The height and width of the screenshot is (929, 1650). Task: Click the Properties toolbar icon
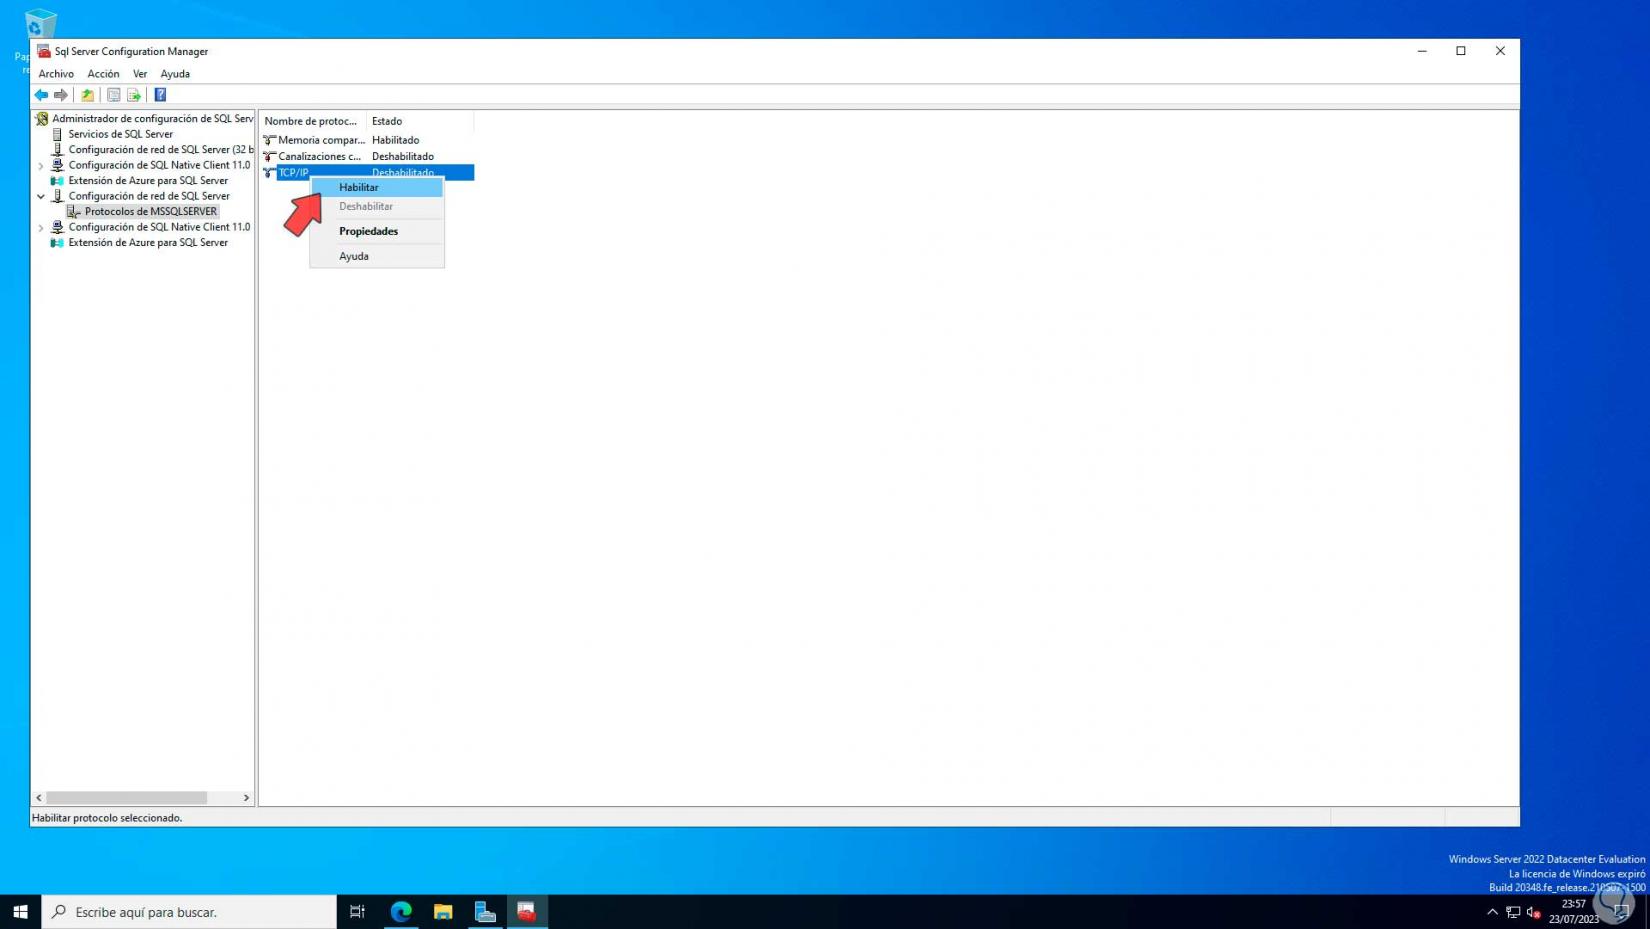pos(114,95)
